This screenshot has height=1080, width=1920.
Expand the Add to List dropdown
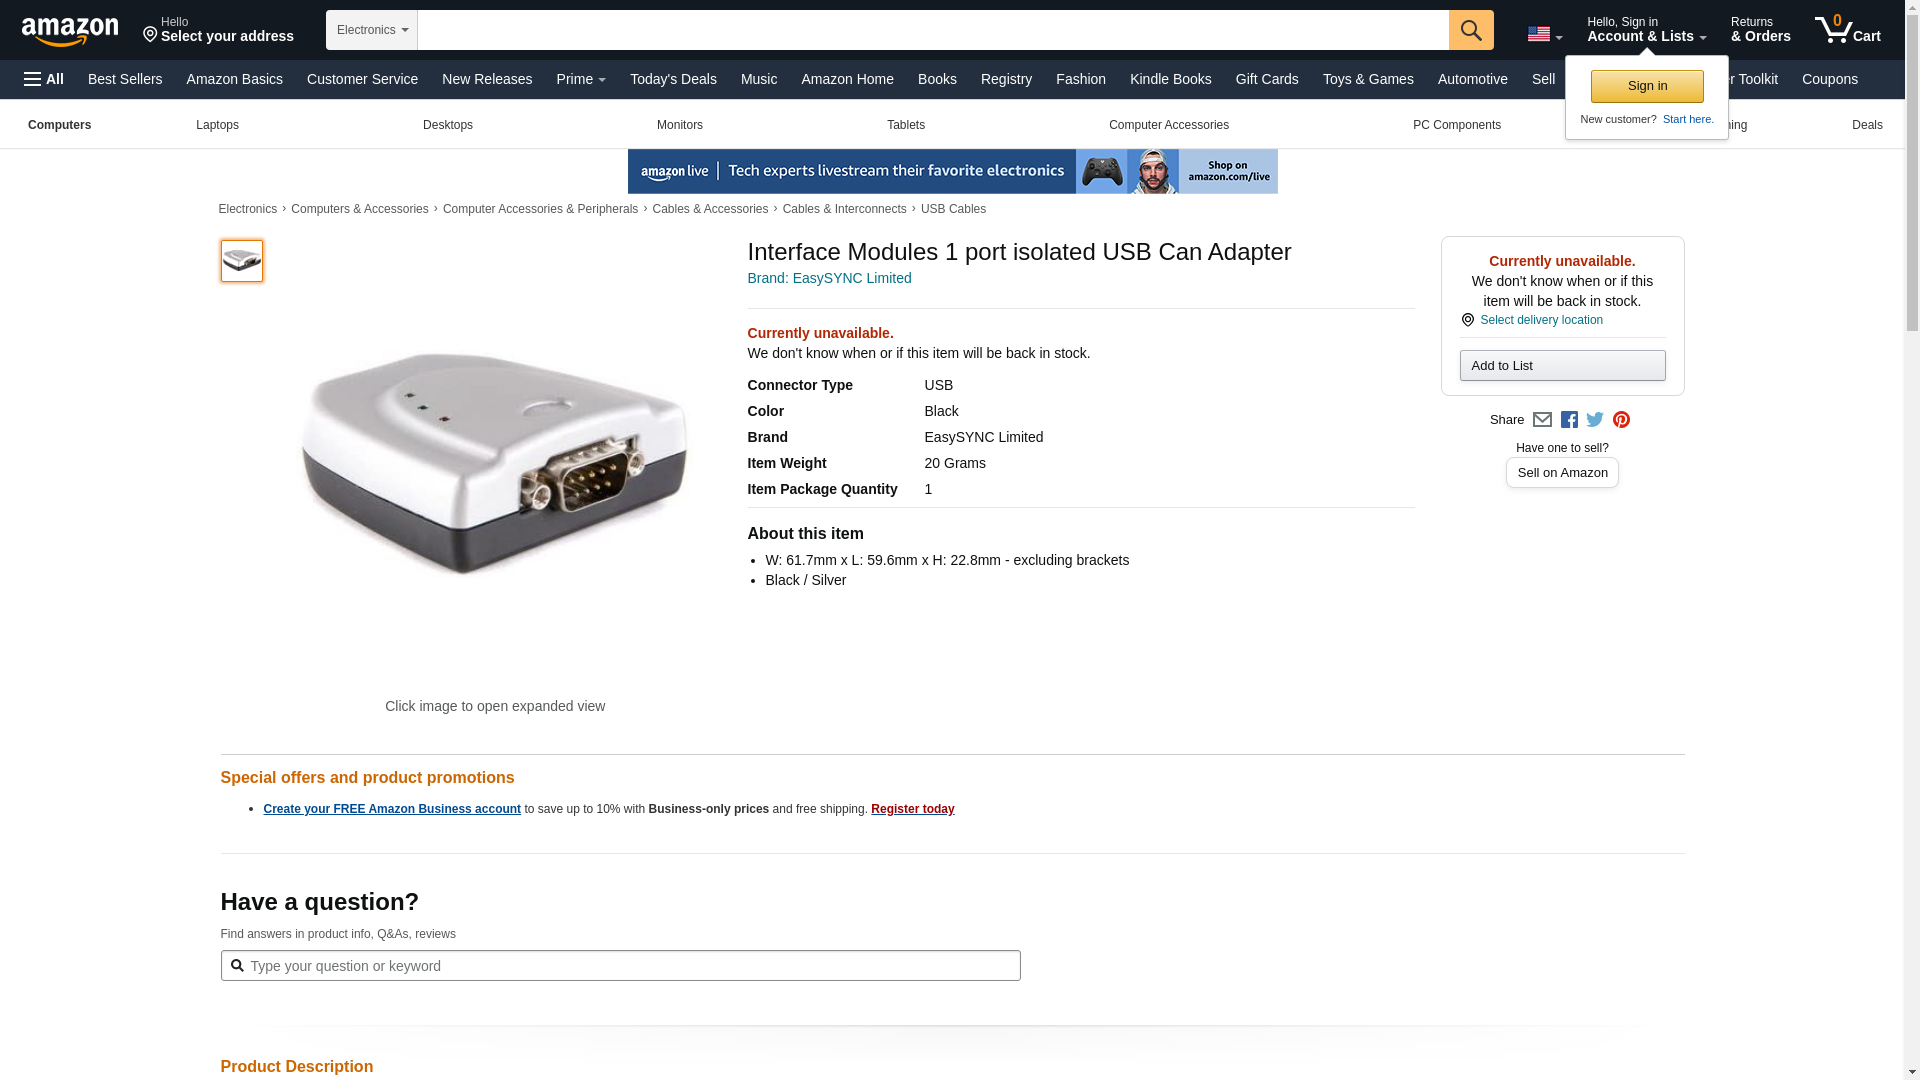(1561, 366)
